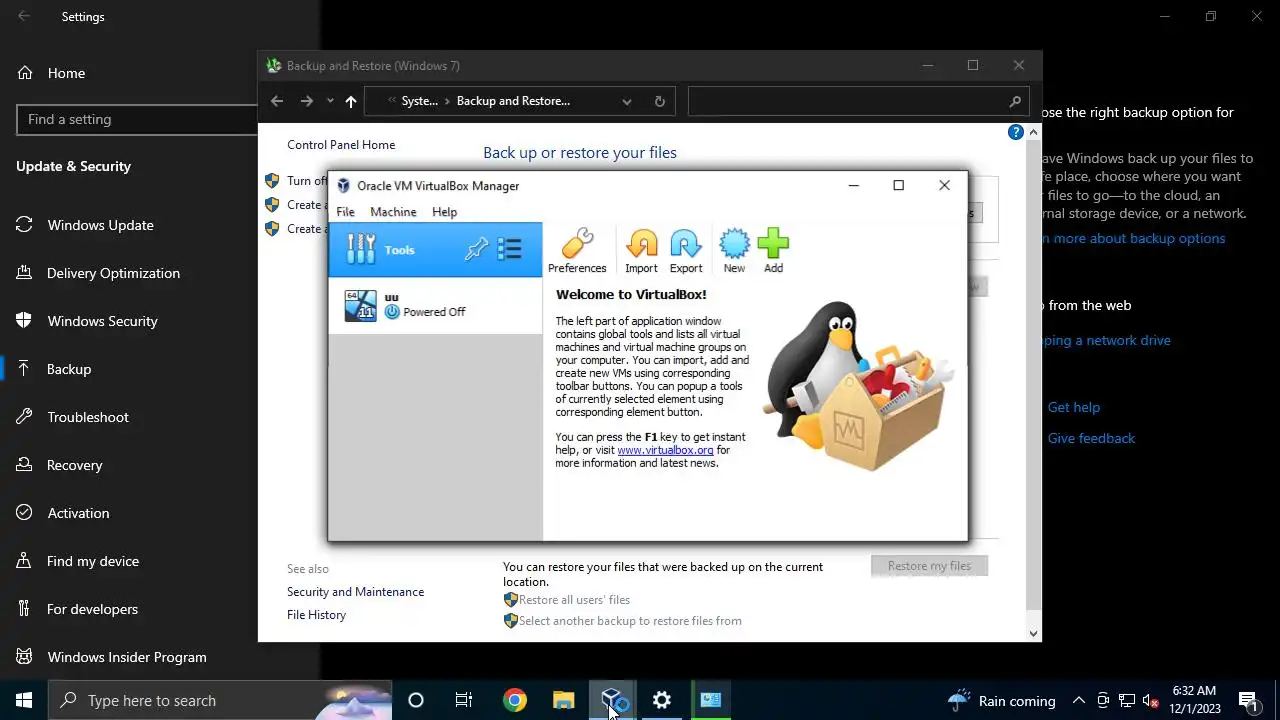This screenshot has width=1280, height=720.
Task: Click the volume icon in the tray
Action: click(x=1150, y=700)
